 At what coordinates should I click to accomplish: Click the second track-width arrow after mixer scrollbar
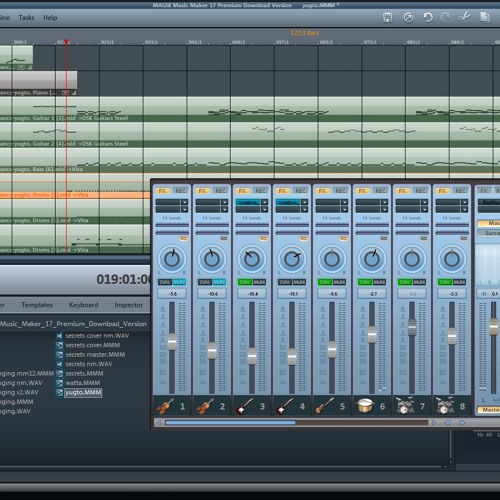(x=462, y=423)
